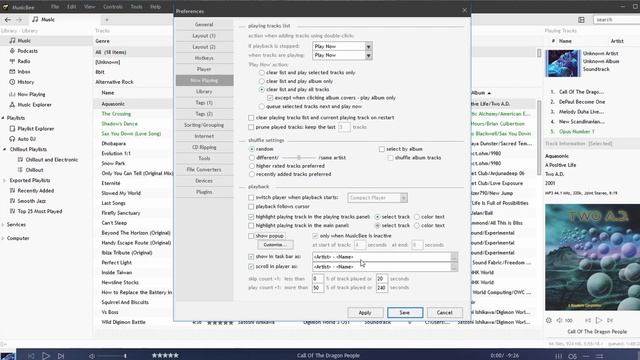Select 'queue selected tracks next and play now'
This screenshot has width=640, height=360.
point(262,107)
